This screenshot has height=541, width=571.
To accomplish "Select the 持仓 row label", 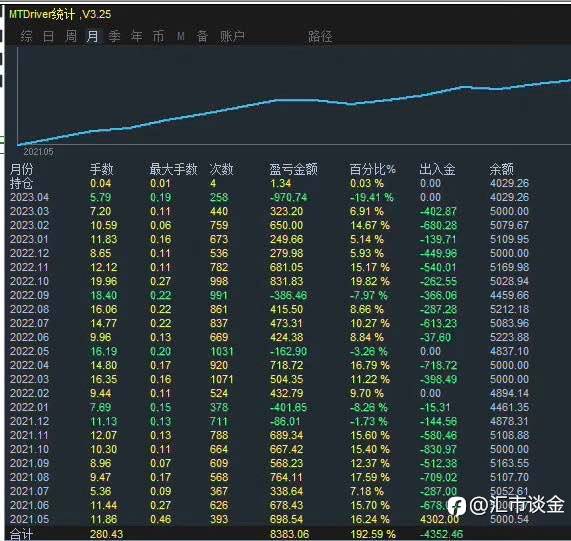I will [x=21, y=183].
